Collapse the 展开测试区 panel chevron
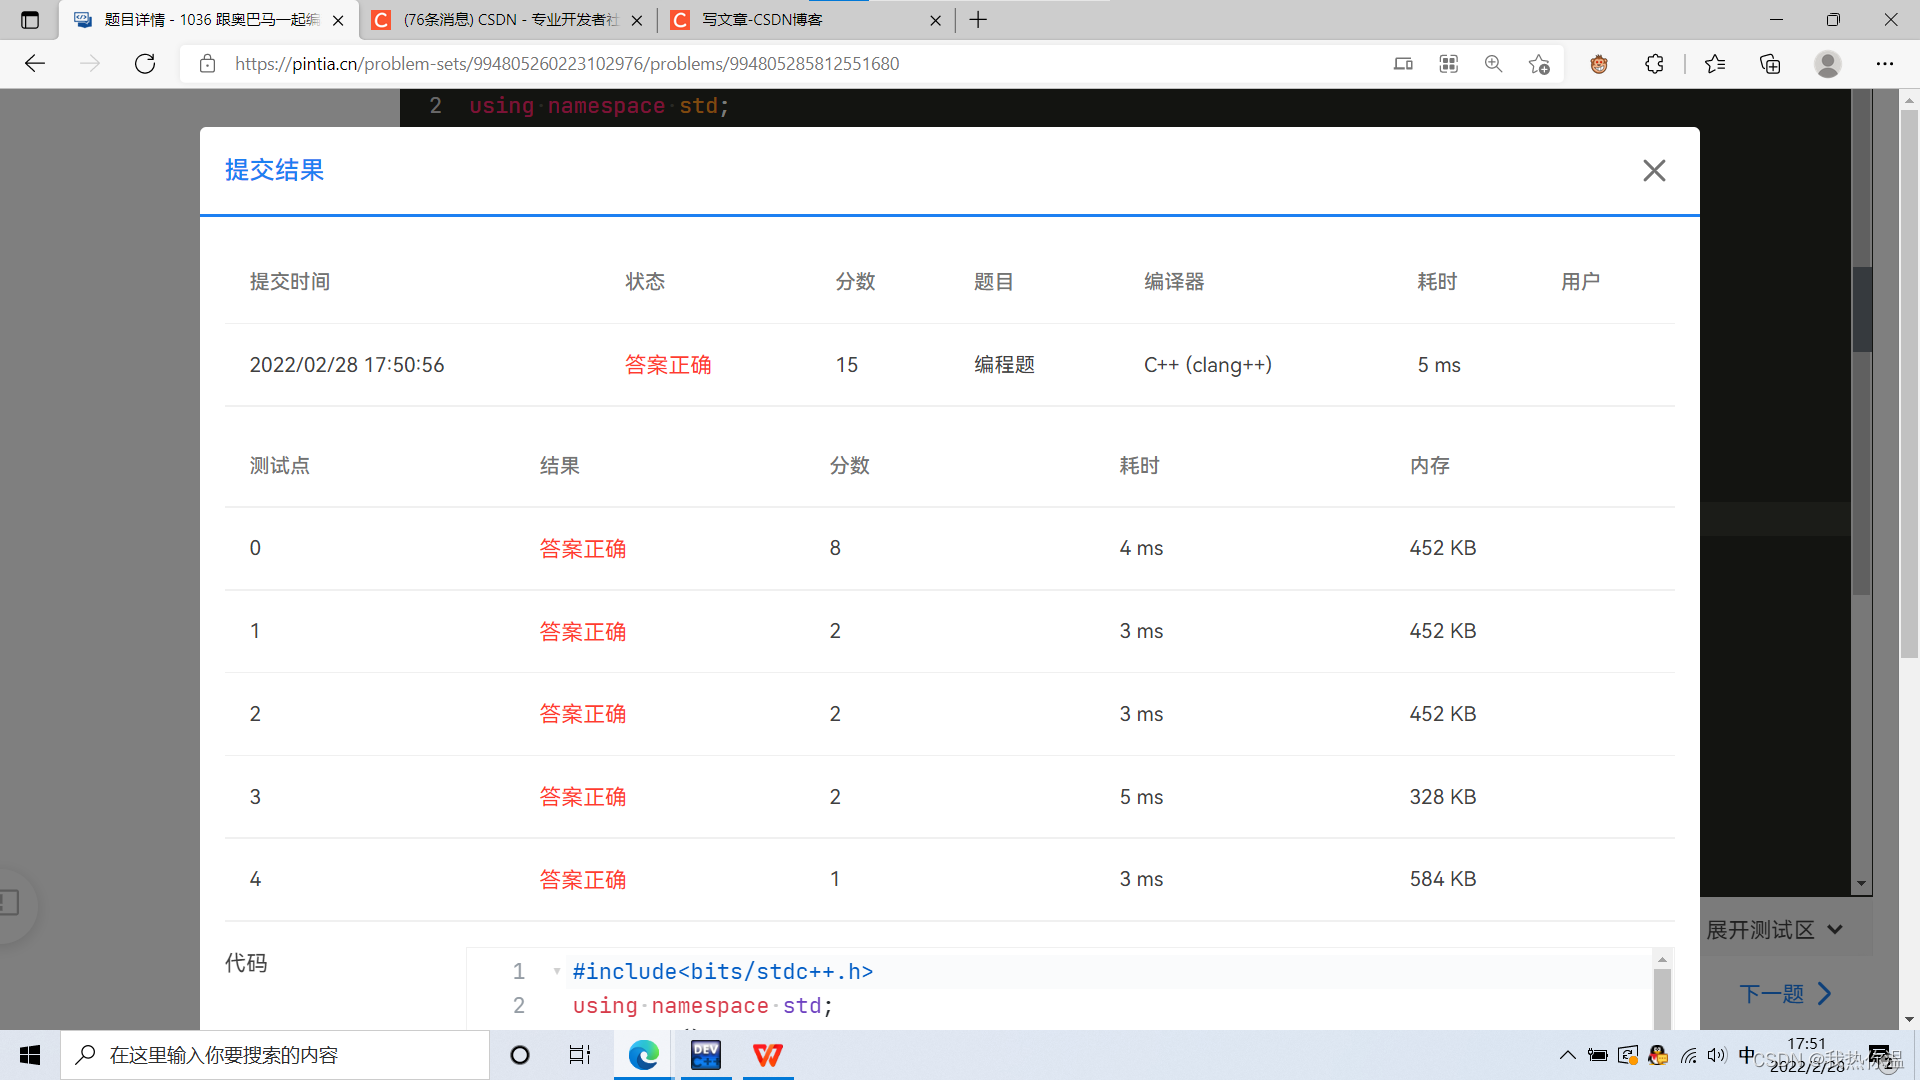 click(x=1834, y=929)
